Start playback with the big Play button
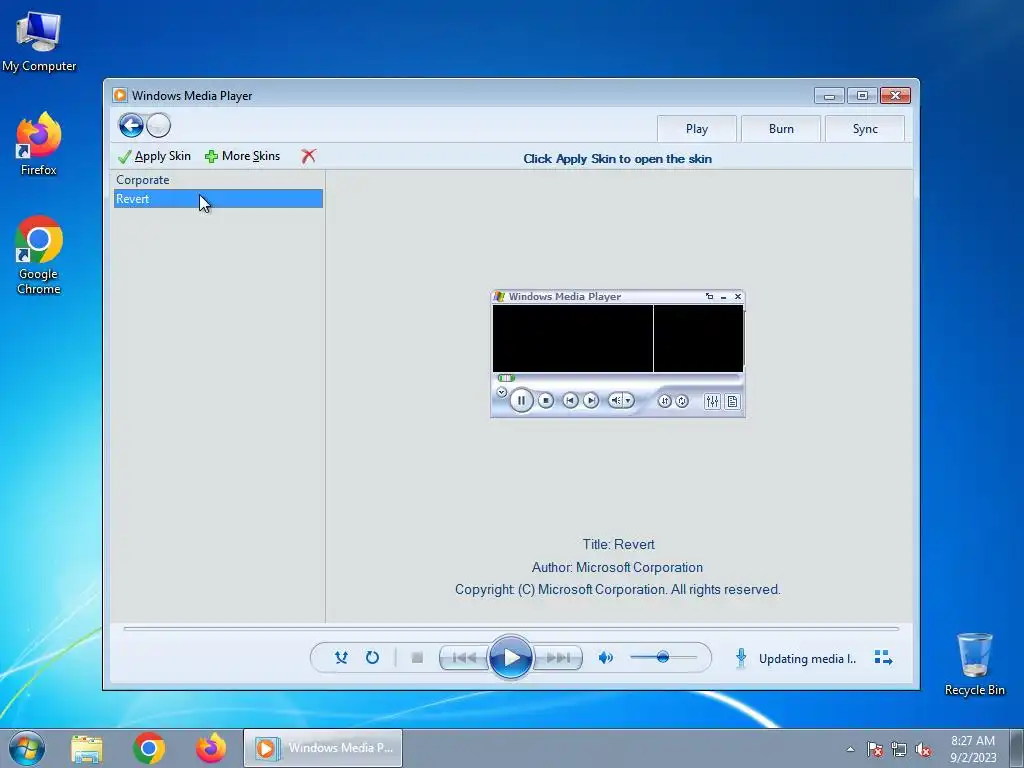The image size is (1024, 768). click(511, 657)
